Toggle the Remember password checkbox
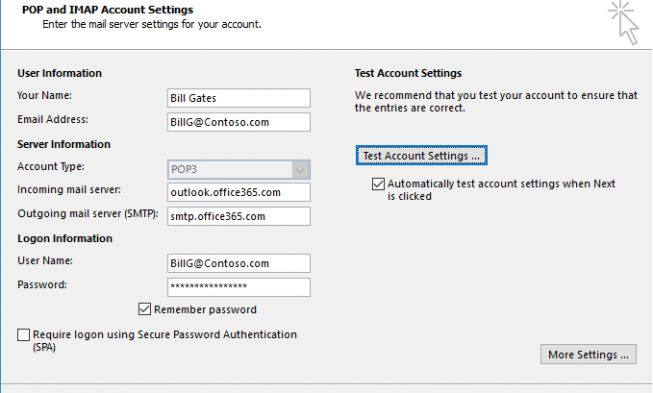Image resolution: width=653 pixels, height=393 pixels. pos(145,309)
